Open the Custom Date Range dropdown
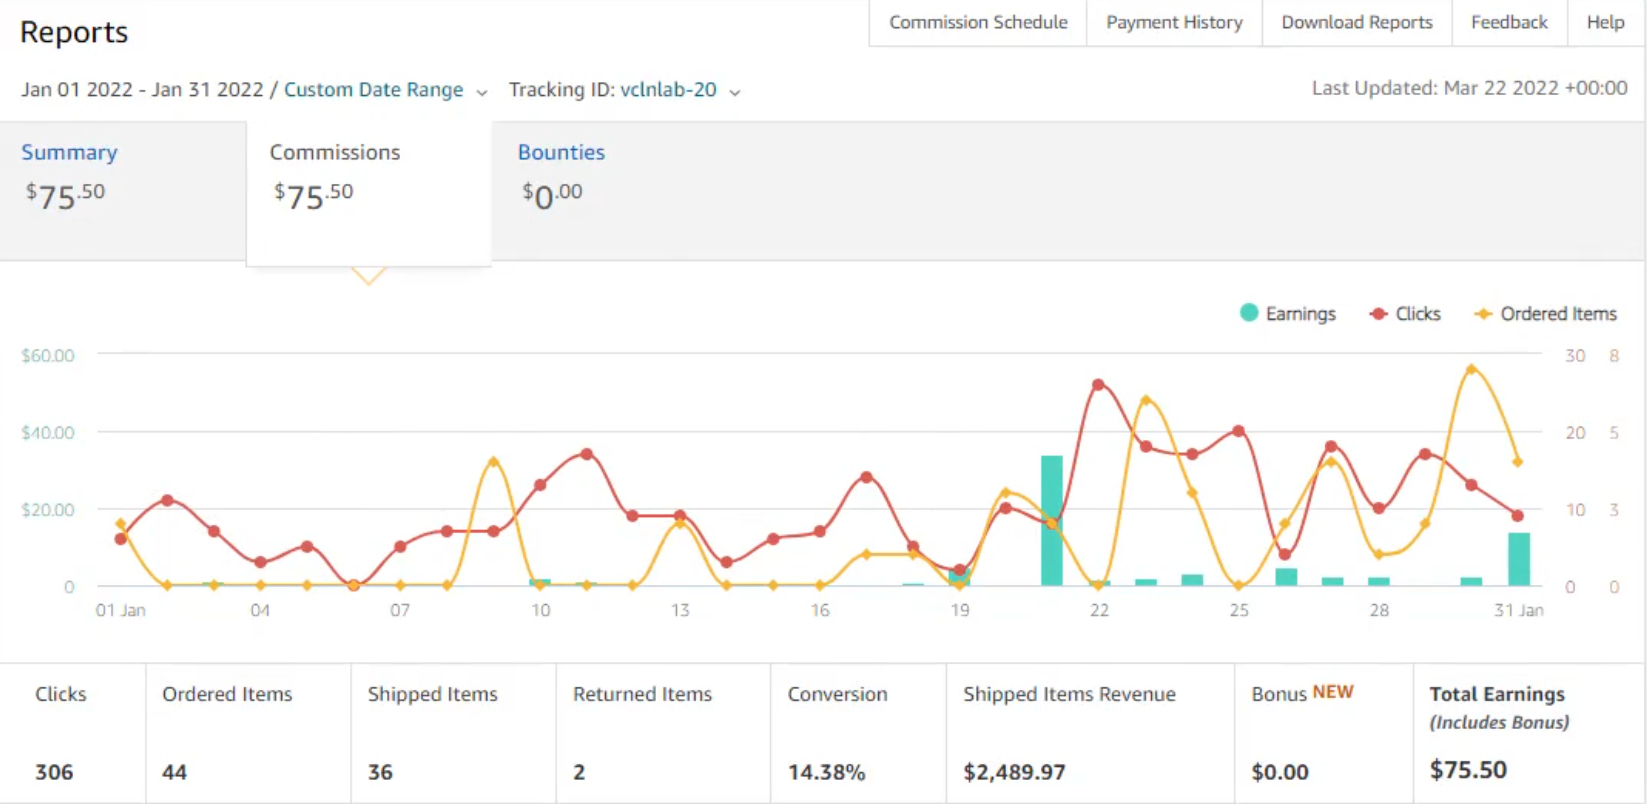The height and width of the screenshot is (804, 1647). [374, 90]
